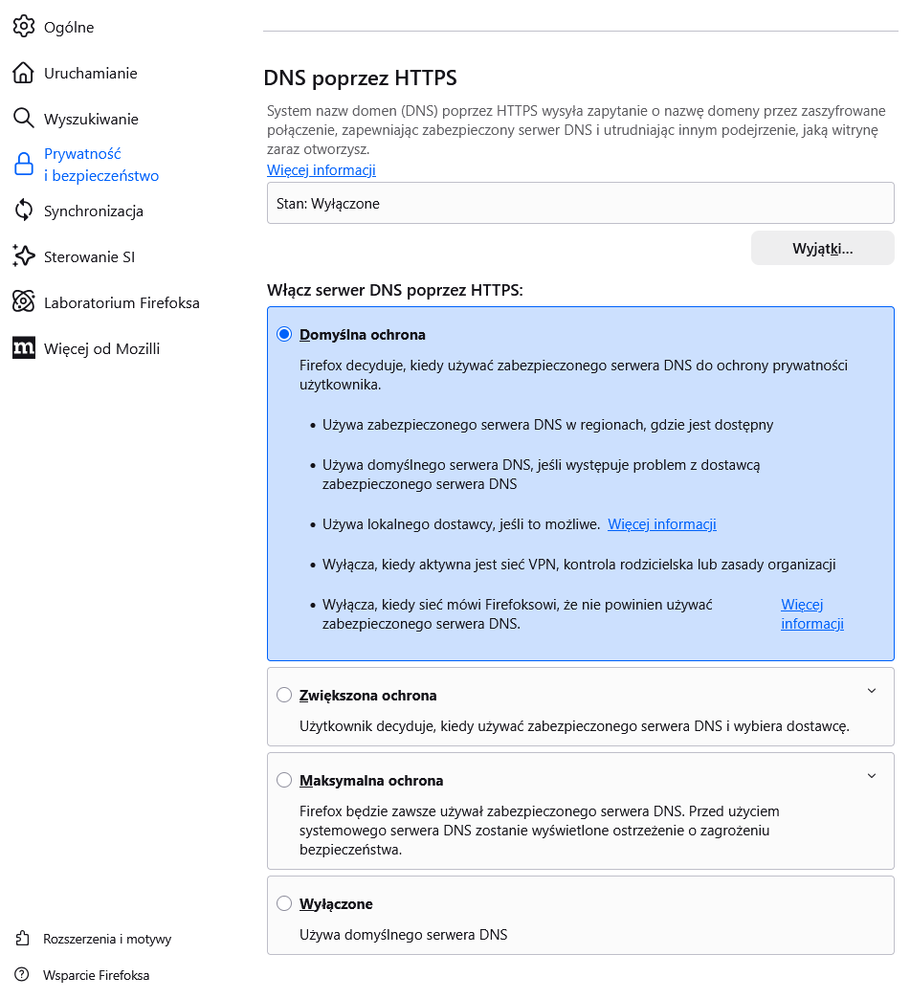Click the Sterowanie SI sparkle icon
Screen dimensions: 910x999
[24, 256]
